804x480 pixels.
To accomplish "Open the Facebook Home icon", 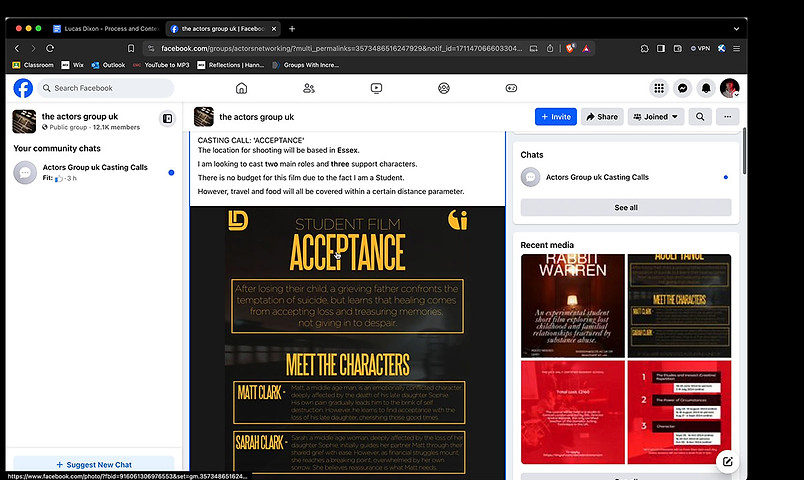I will coord(241,88).
